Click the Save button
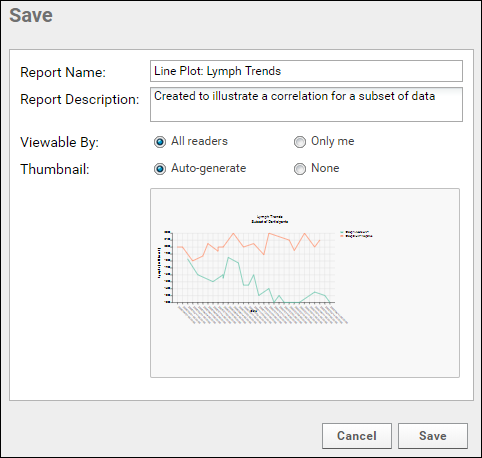Image resolution: width=482 pixels, height=458 pixels. 433,436
